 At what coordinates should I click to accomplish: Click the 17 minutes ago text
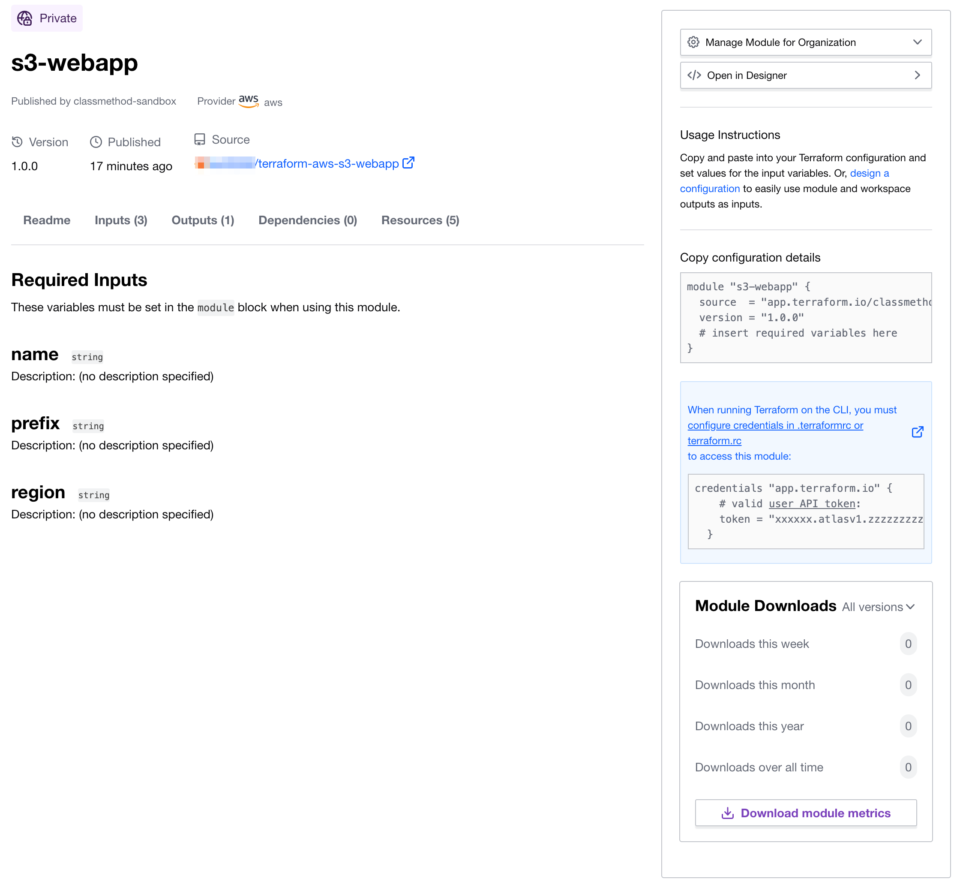click(131, 166)
